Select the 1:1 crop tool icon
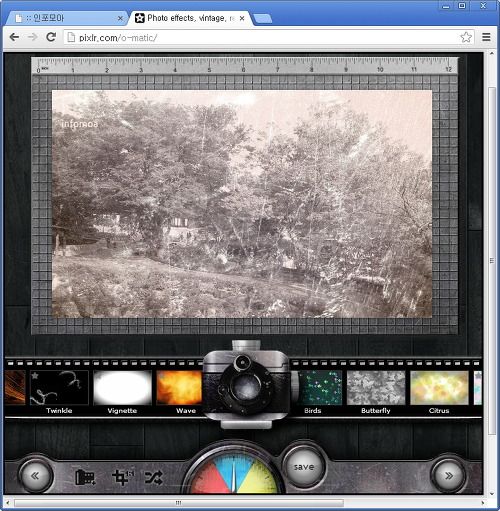Viewport: 500px width, 511px height. click(122, 477)
